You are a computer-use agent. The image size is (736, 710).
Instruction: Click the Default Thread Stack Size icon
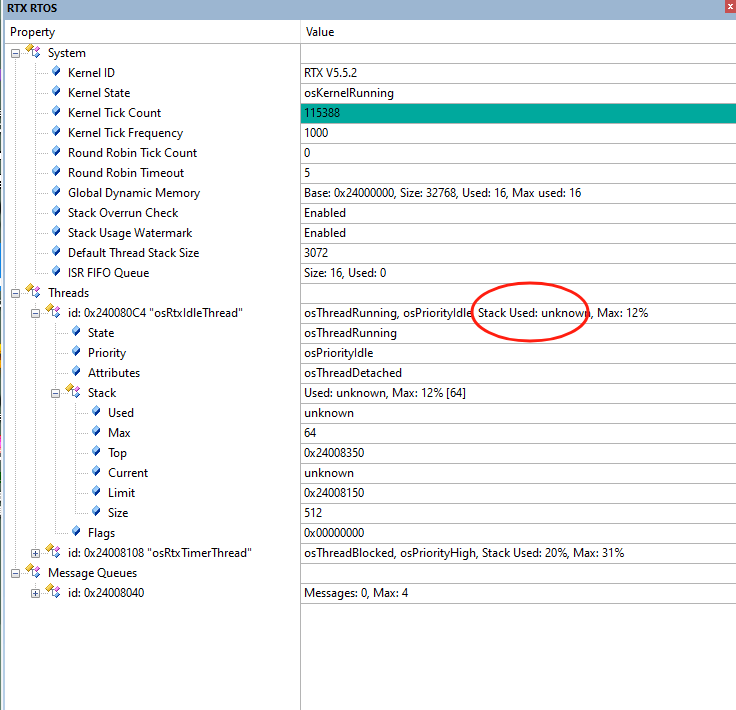[x=56, y=252]
